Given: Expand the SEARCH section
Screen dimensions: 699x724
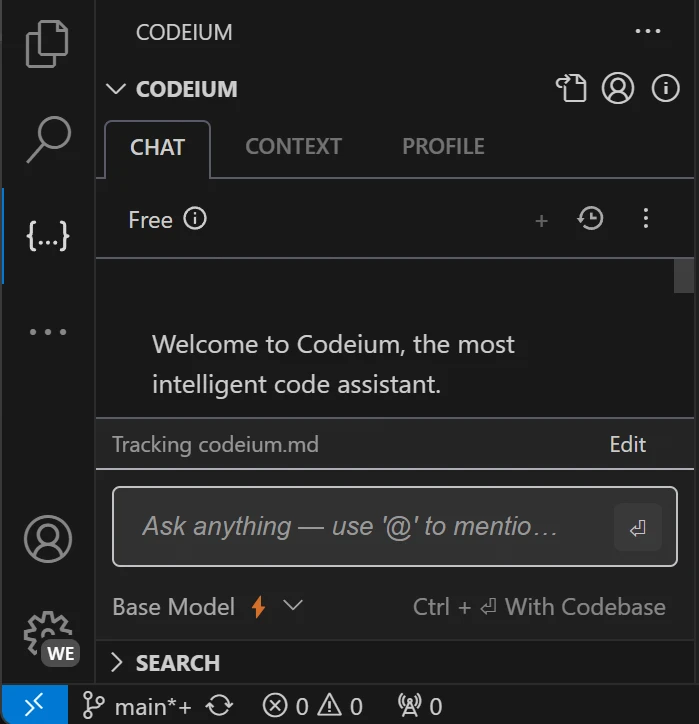Looking at the screenshot, I should pos(164,663).
